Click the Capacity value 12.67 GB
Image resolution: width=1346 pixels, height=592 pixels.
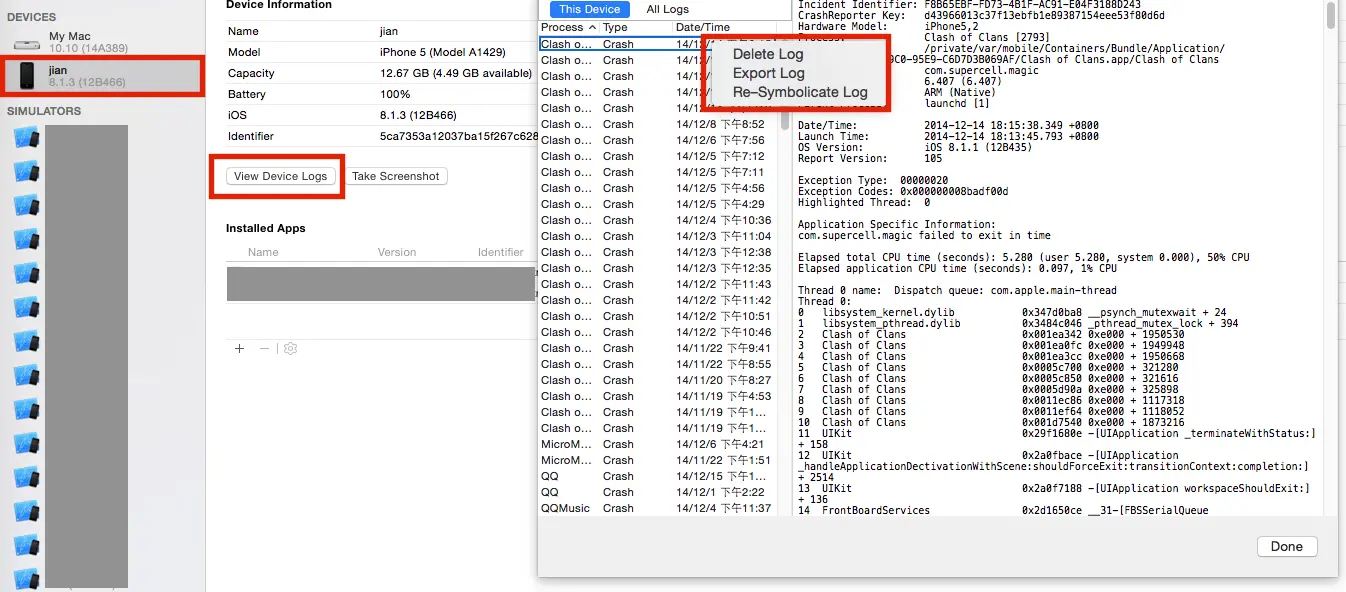point(456,73)
